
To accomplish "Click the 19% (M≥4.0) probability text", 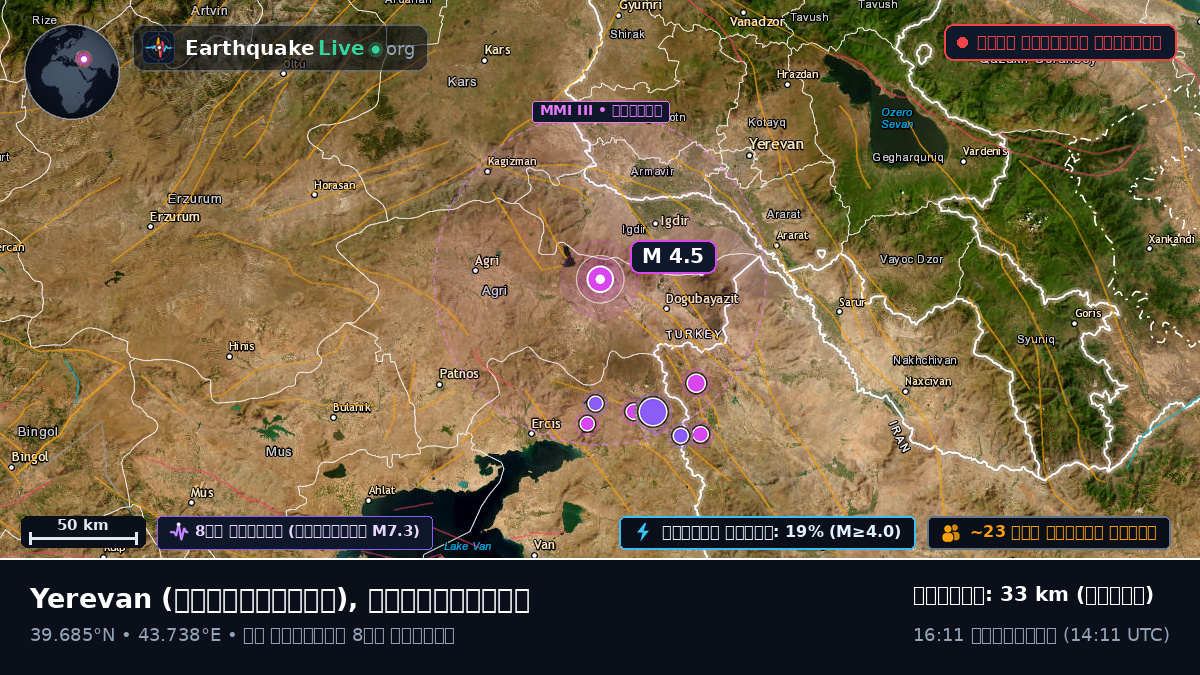I will 844,532.
